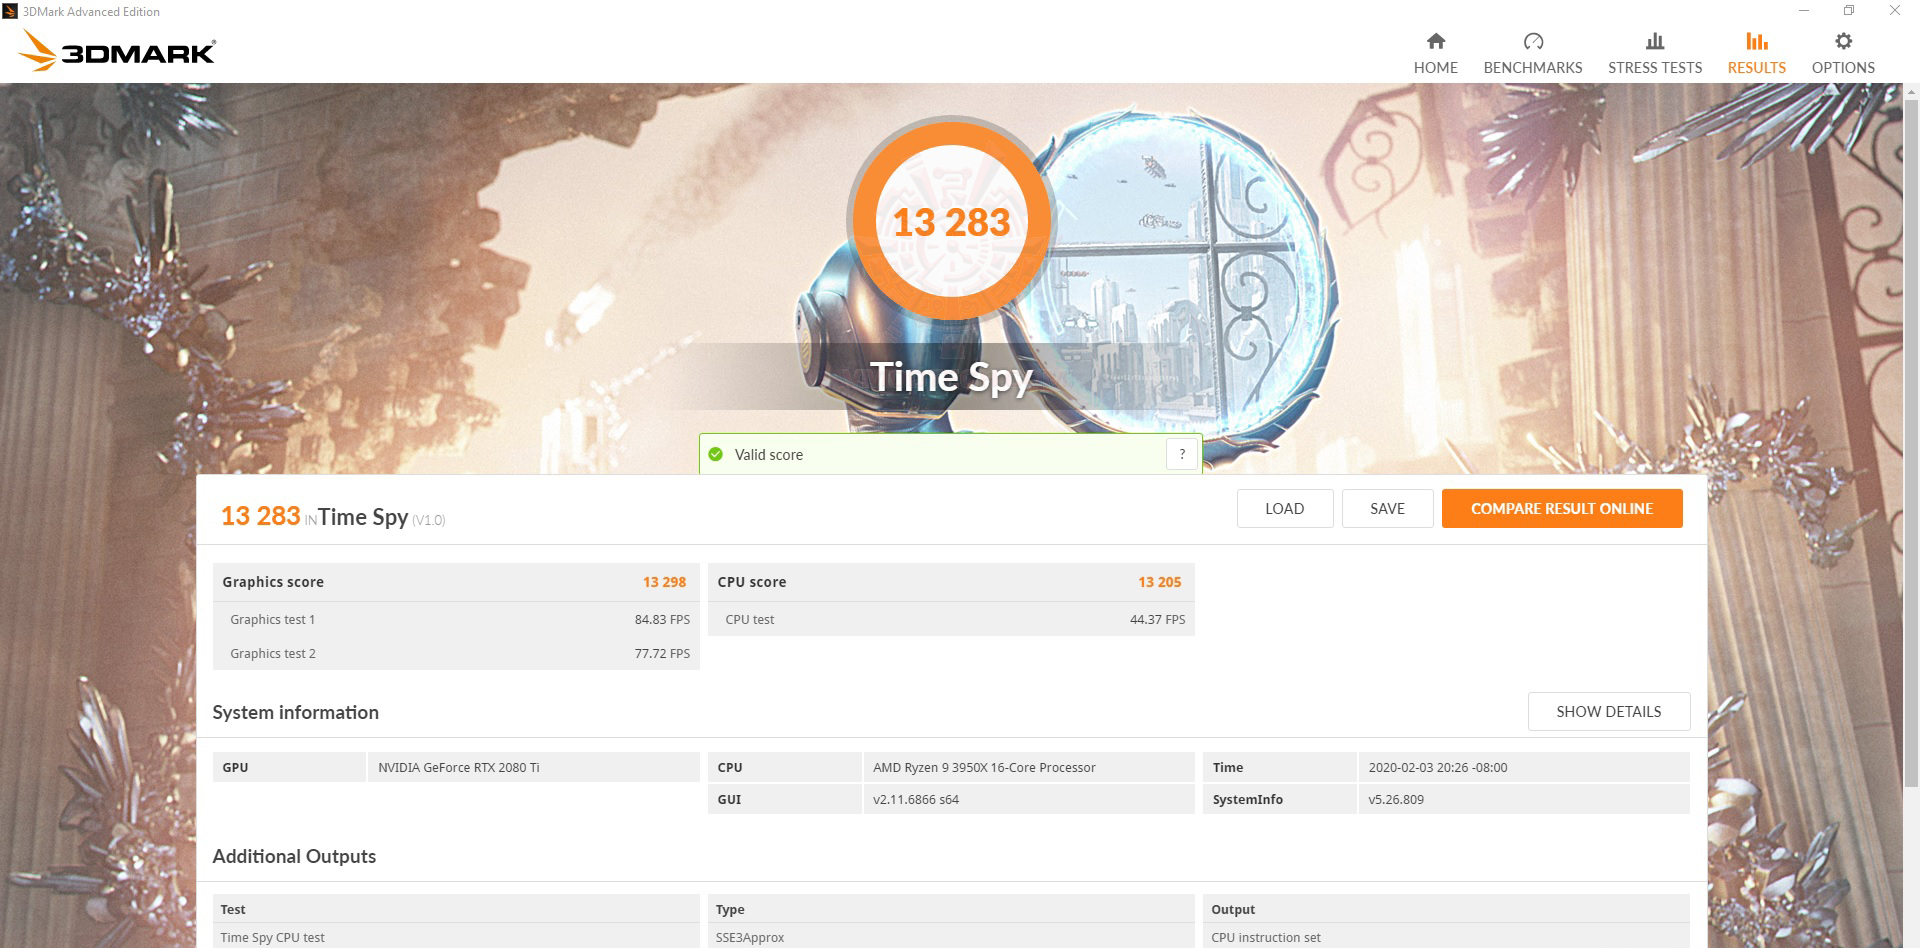Open the Stress Tests chart icon

point(1655,41)
